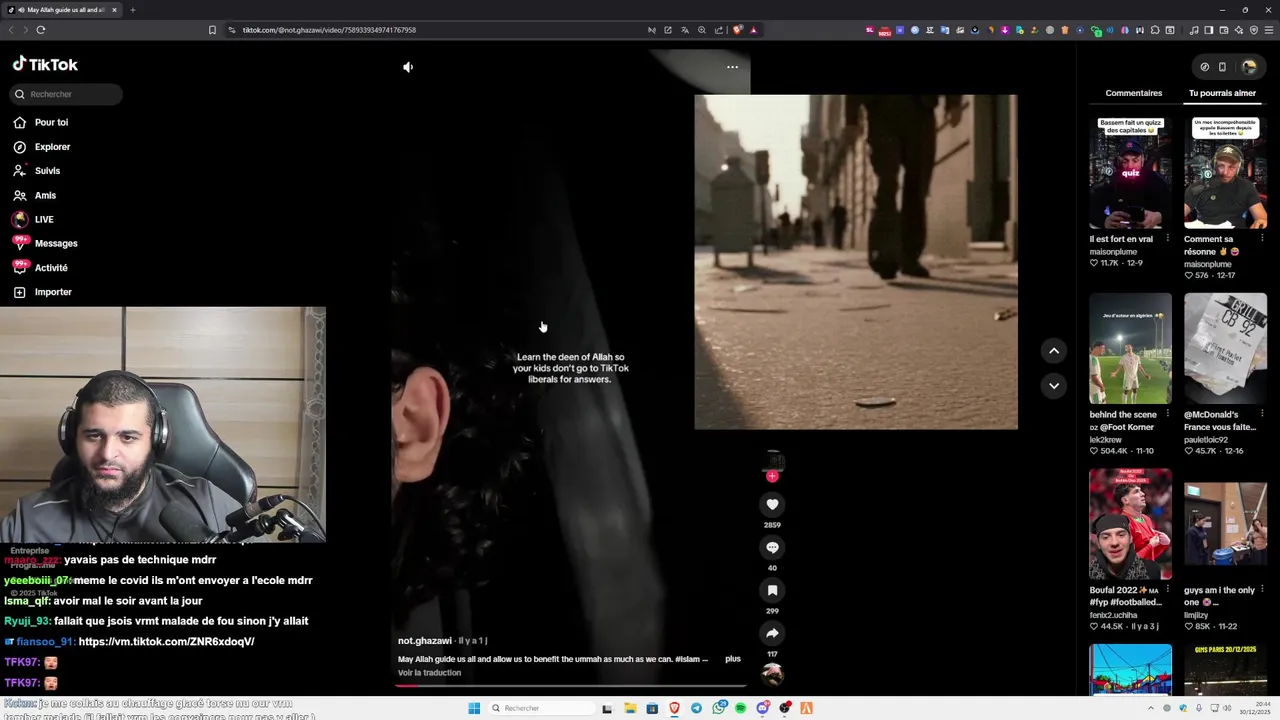Click the pauletloic92 author name

coord(1207,439)
